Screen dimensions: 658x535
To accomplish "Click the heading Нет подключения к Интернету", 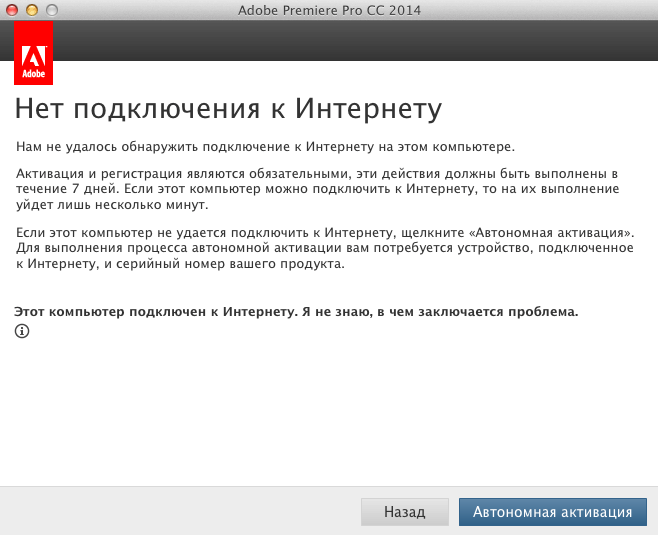I will pos(228,109).
